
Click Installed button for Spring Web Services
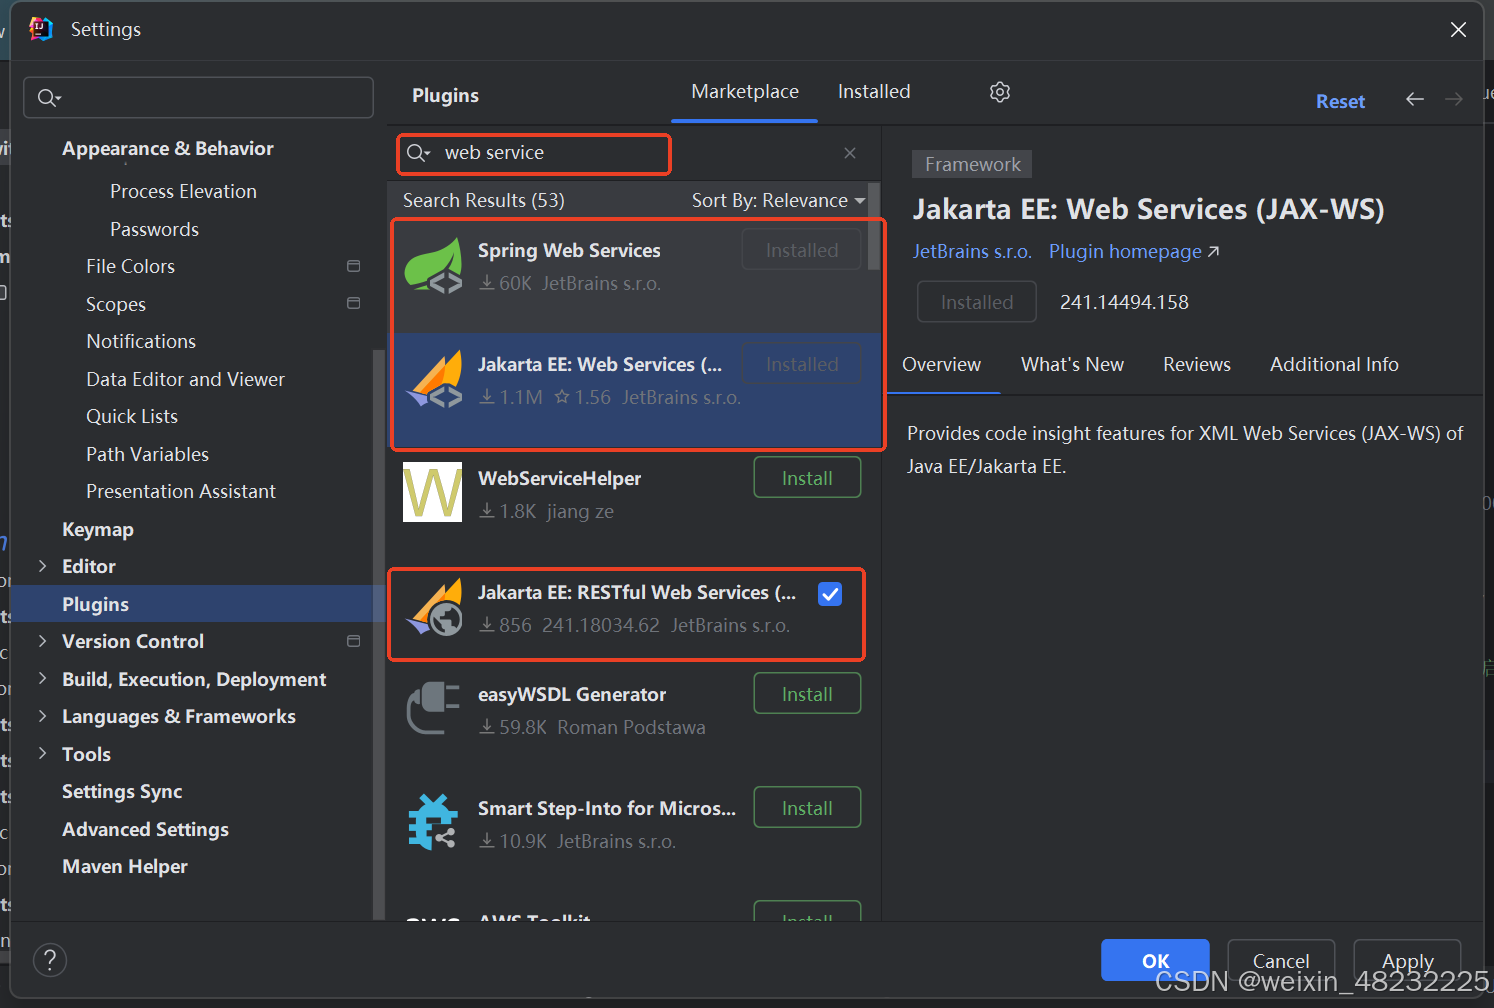[x=802, y=250]
